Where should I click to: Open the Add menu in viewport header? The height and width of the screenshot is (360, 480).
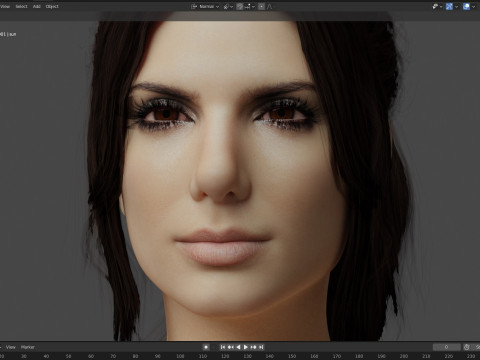pyautogui.click(x=37, y=6)
